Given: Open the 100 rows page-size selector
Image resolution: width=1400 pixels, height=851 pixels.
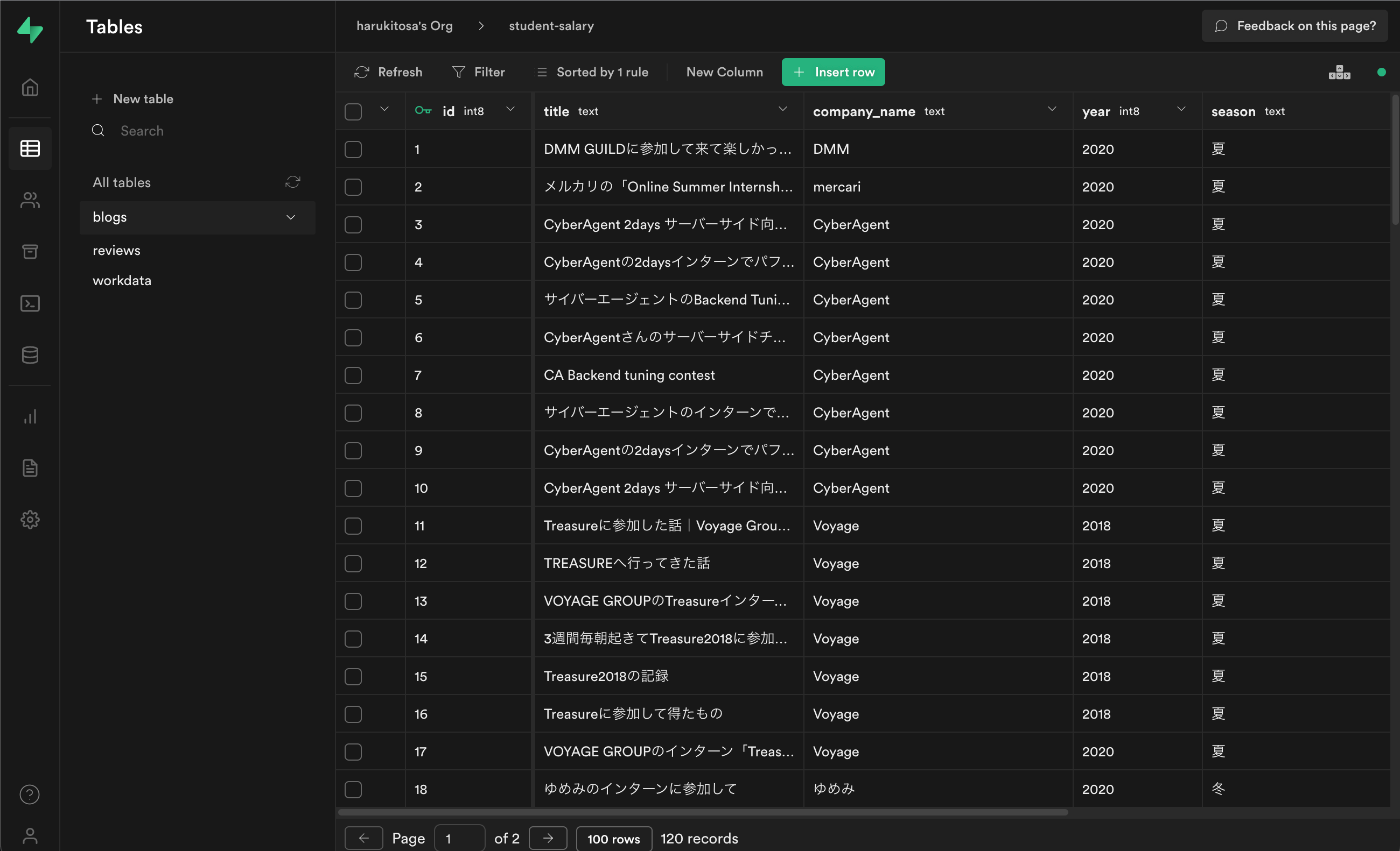Looking at the screenshot, I should (x=614, y=838).
